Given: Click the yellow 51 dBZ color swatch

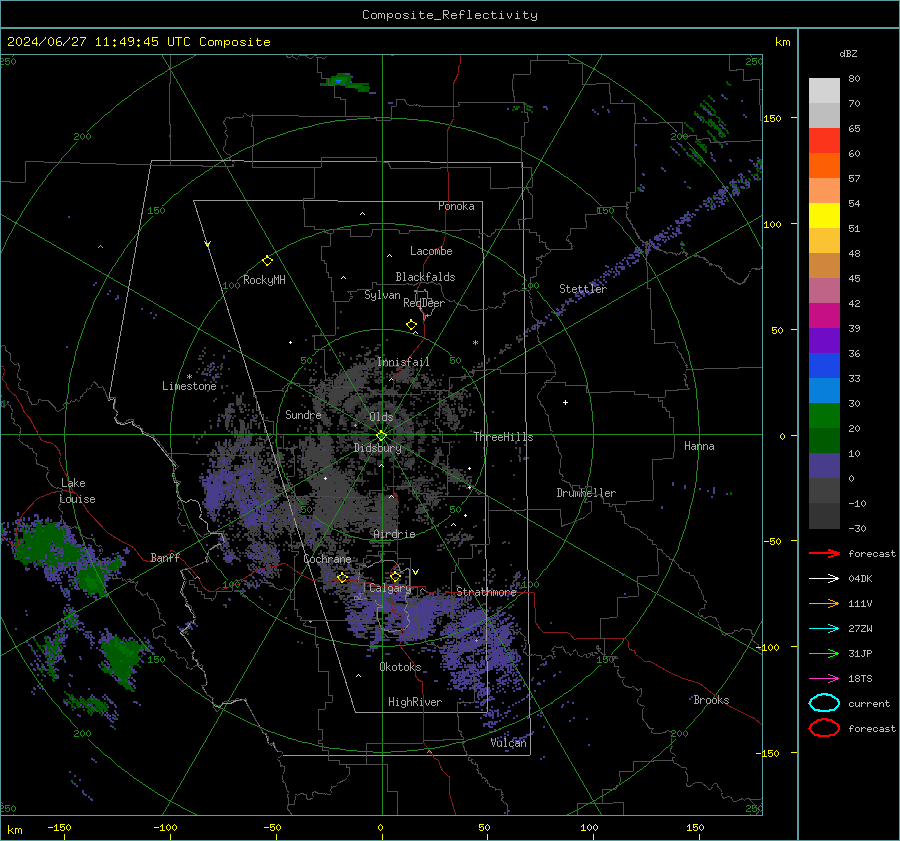Looking at the screenshot, I should click(824, 216).
